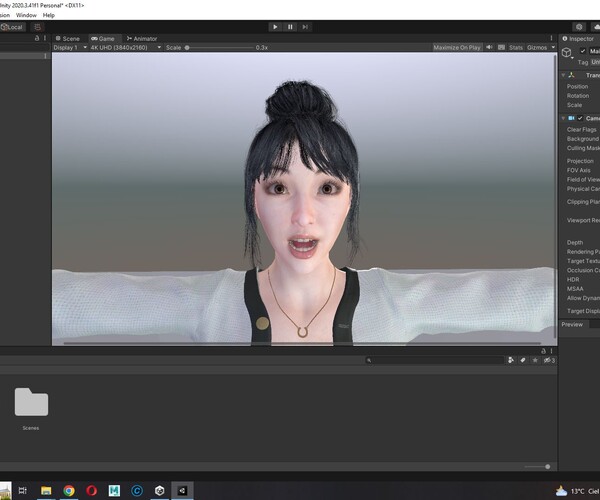Click the favorites star icon in Project
This screenshot has width=600, height=500.
coord(535,360)
